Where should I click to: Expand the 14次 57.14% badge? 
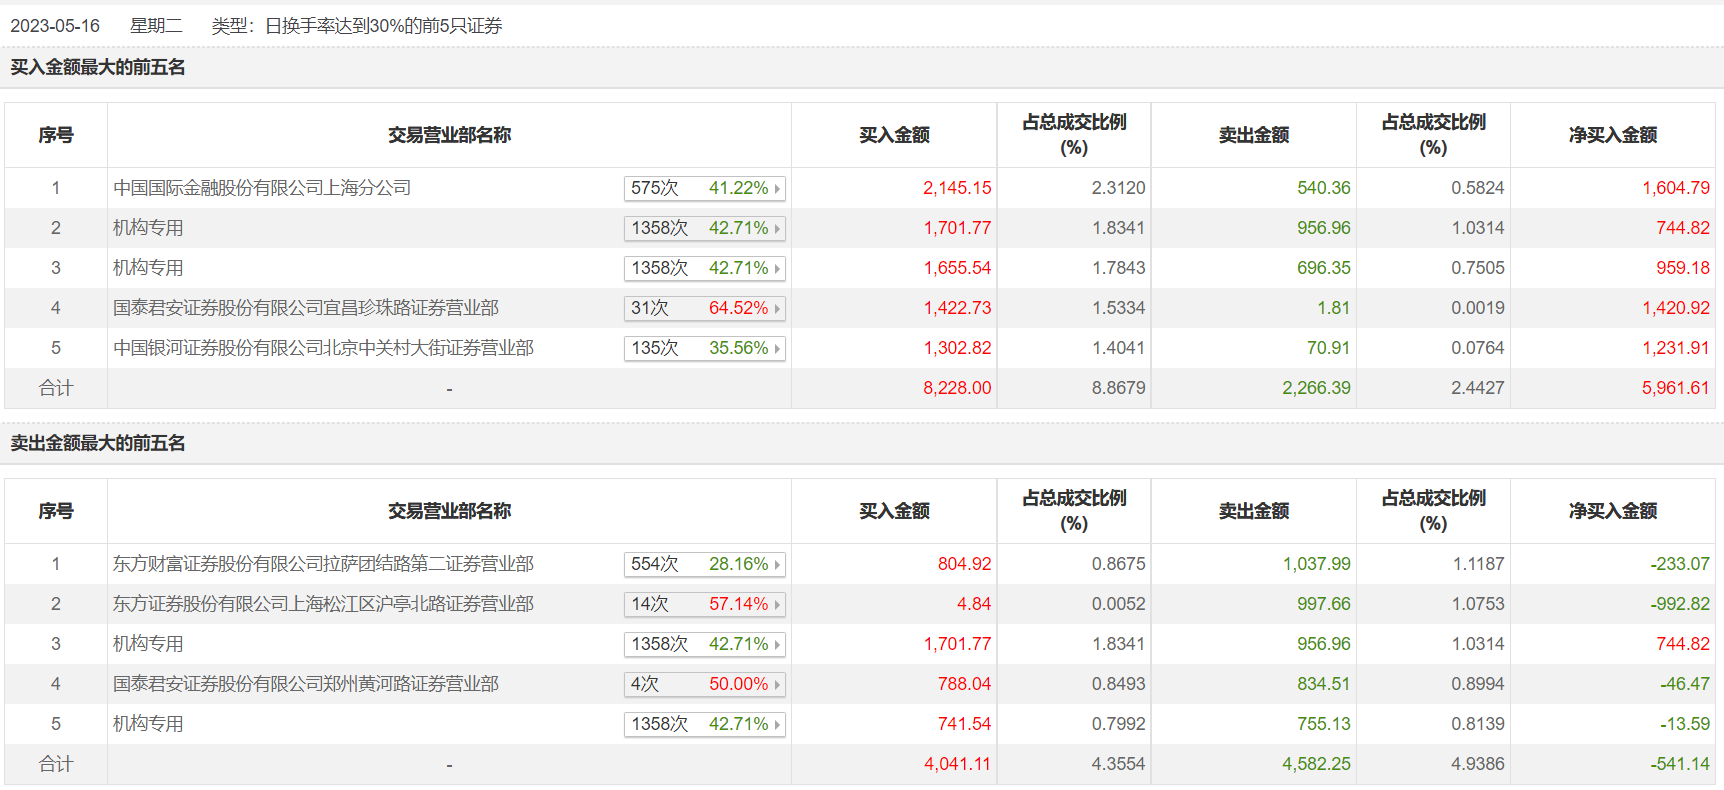[x=705, y=604]
